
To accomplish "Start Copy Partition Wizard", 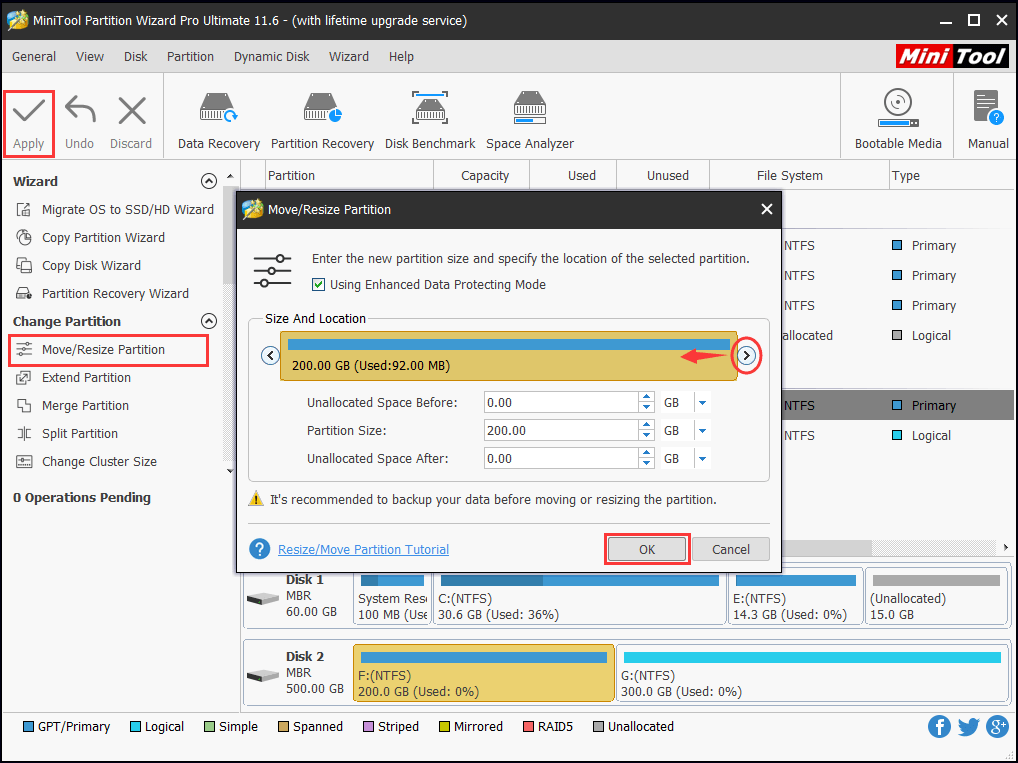I will coord(90,237).
